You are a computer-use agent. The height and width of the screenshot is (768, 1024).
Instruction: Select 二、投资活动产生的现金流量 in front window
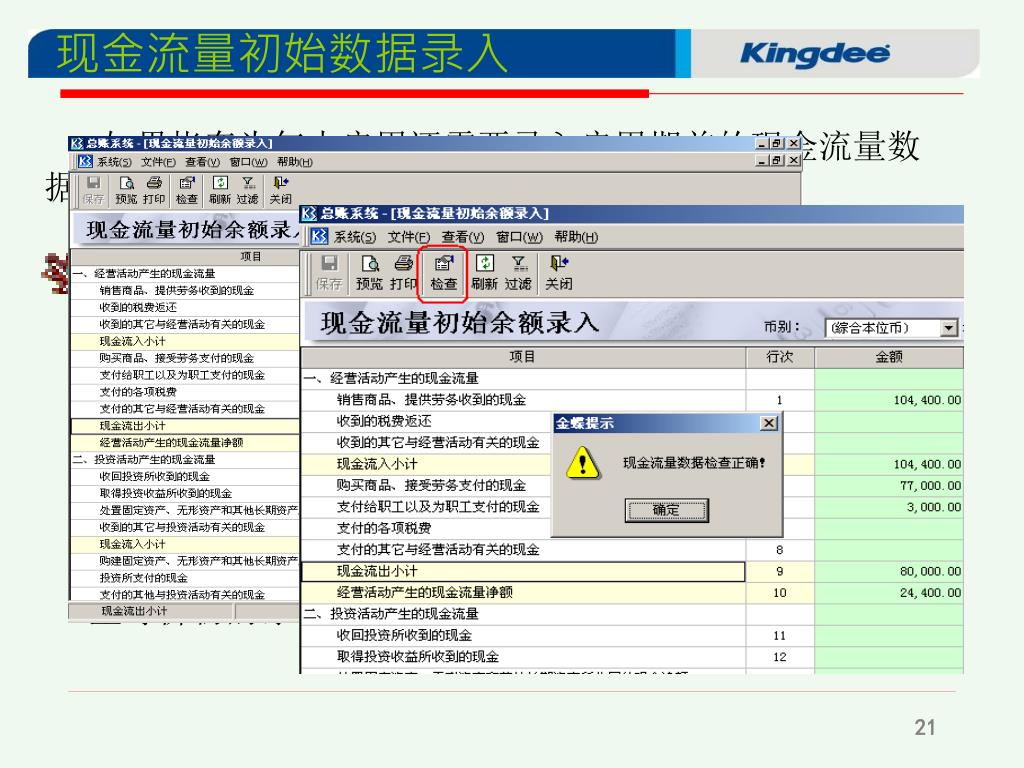pos(523,615)
